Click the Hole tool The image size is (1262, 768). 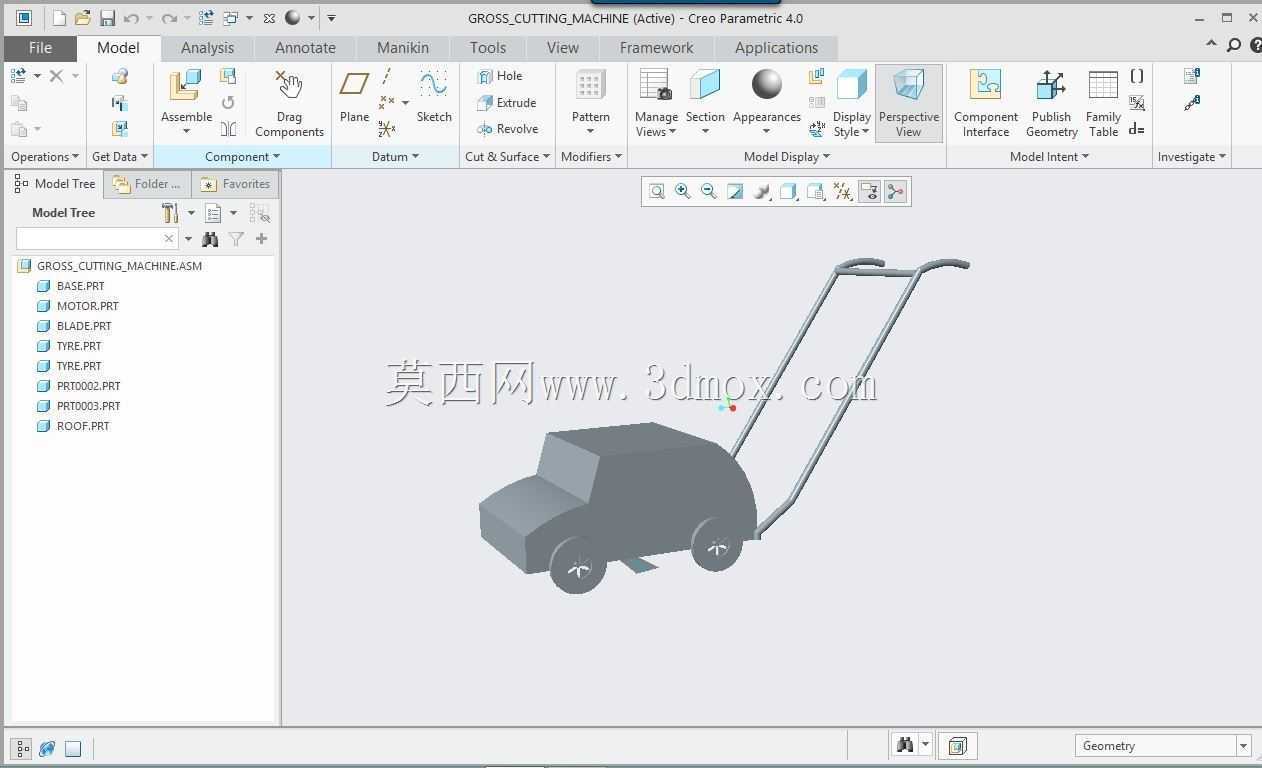(x=500, y=76)
